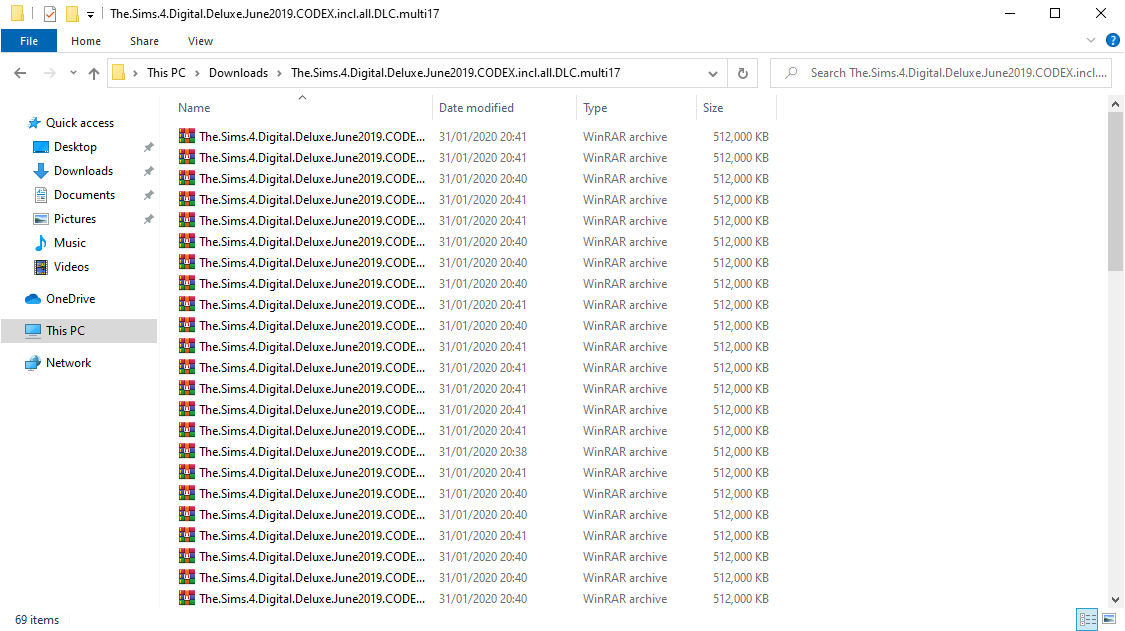
Task: Switch to the Share ribbon tab
Action: point(144,41)
